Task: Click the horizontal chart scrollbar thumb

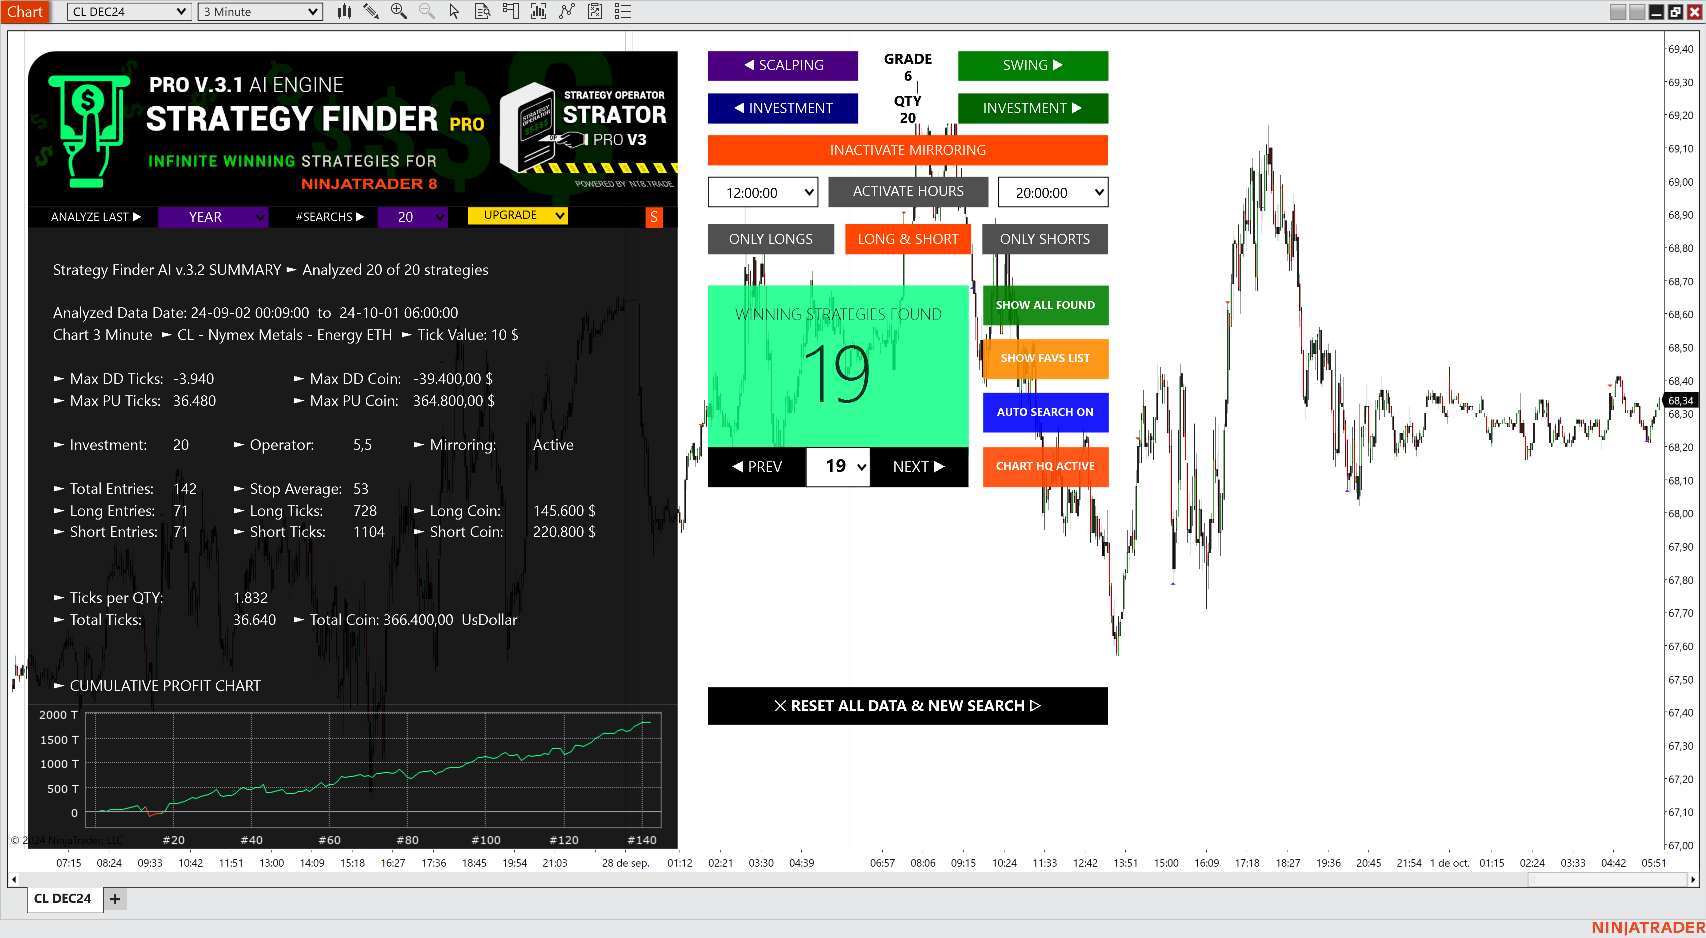Action: pos(1605,880)
